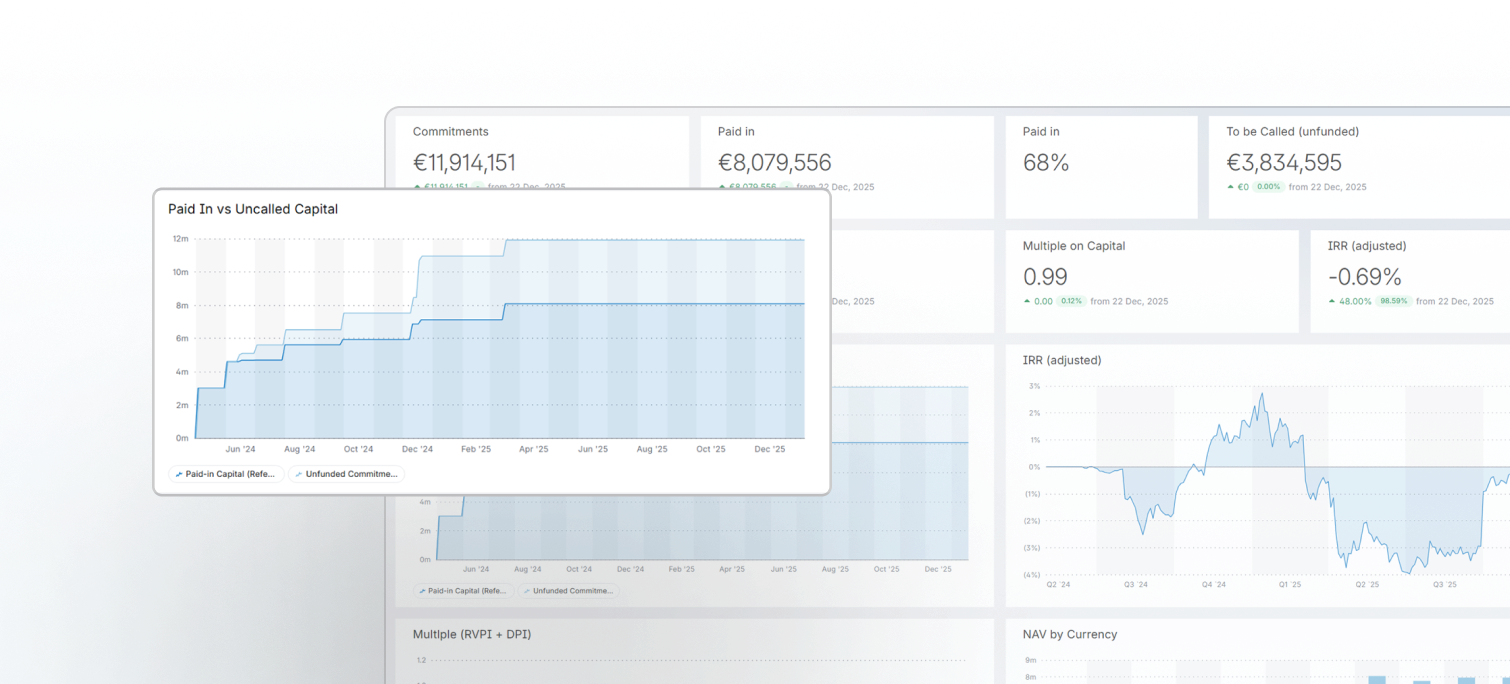
Task: Click 'from 22 Dec, 2025' under 0.99
Action: (x=1129, y=301)
